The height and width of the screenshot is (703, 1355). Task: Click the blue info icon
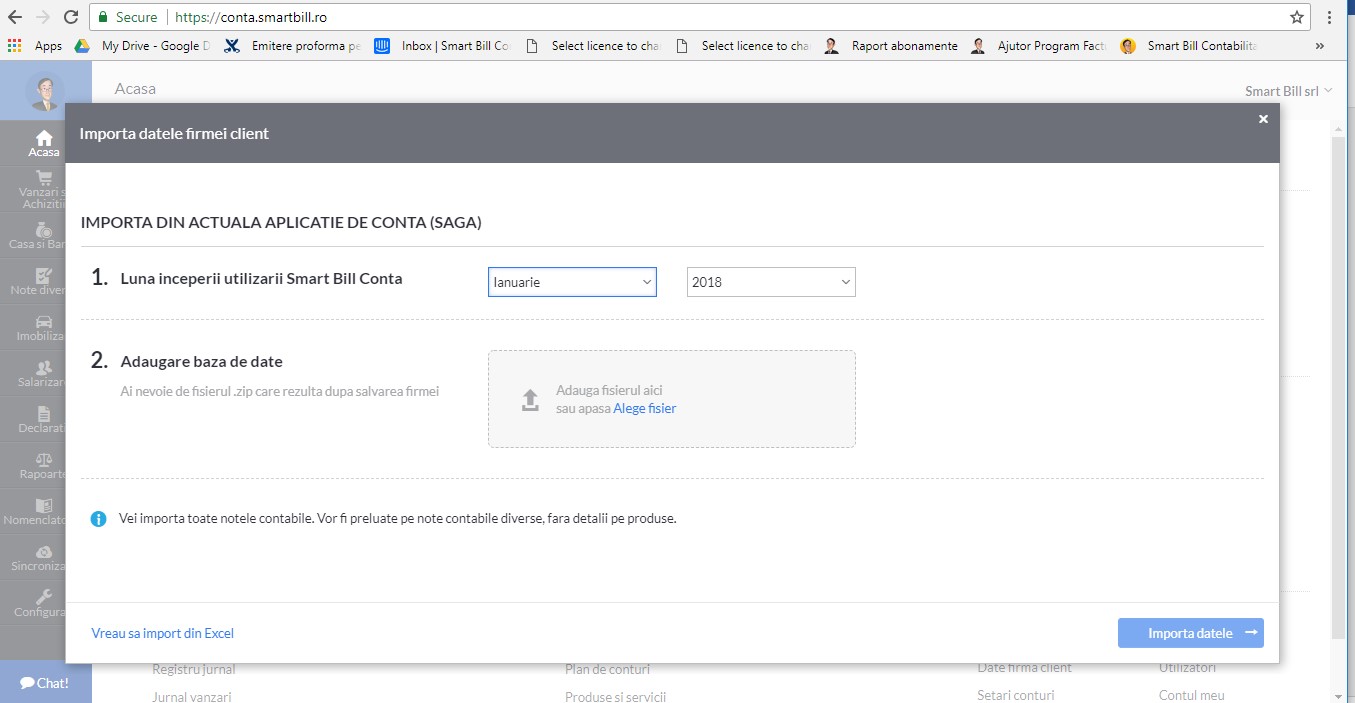pos(98,519)
